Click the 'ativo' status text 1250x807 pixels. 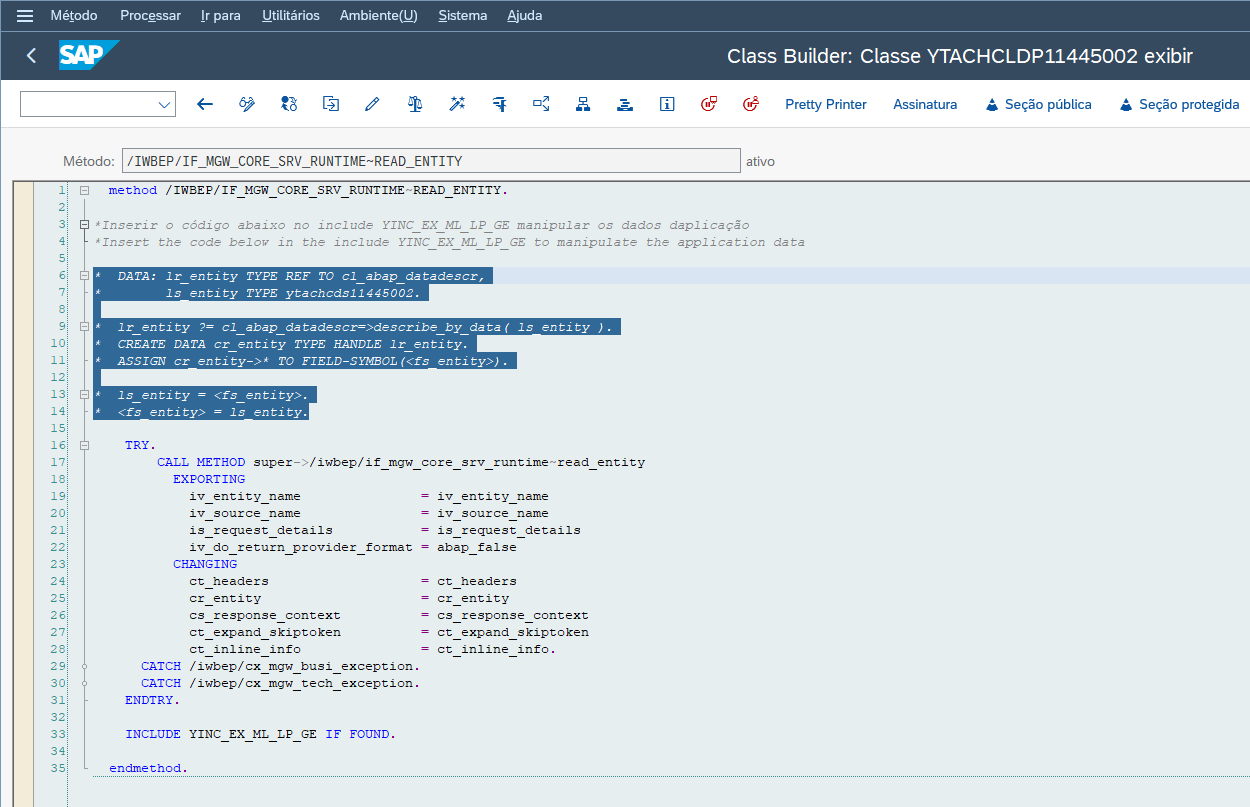pos(760,161)
